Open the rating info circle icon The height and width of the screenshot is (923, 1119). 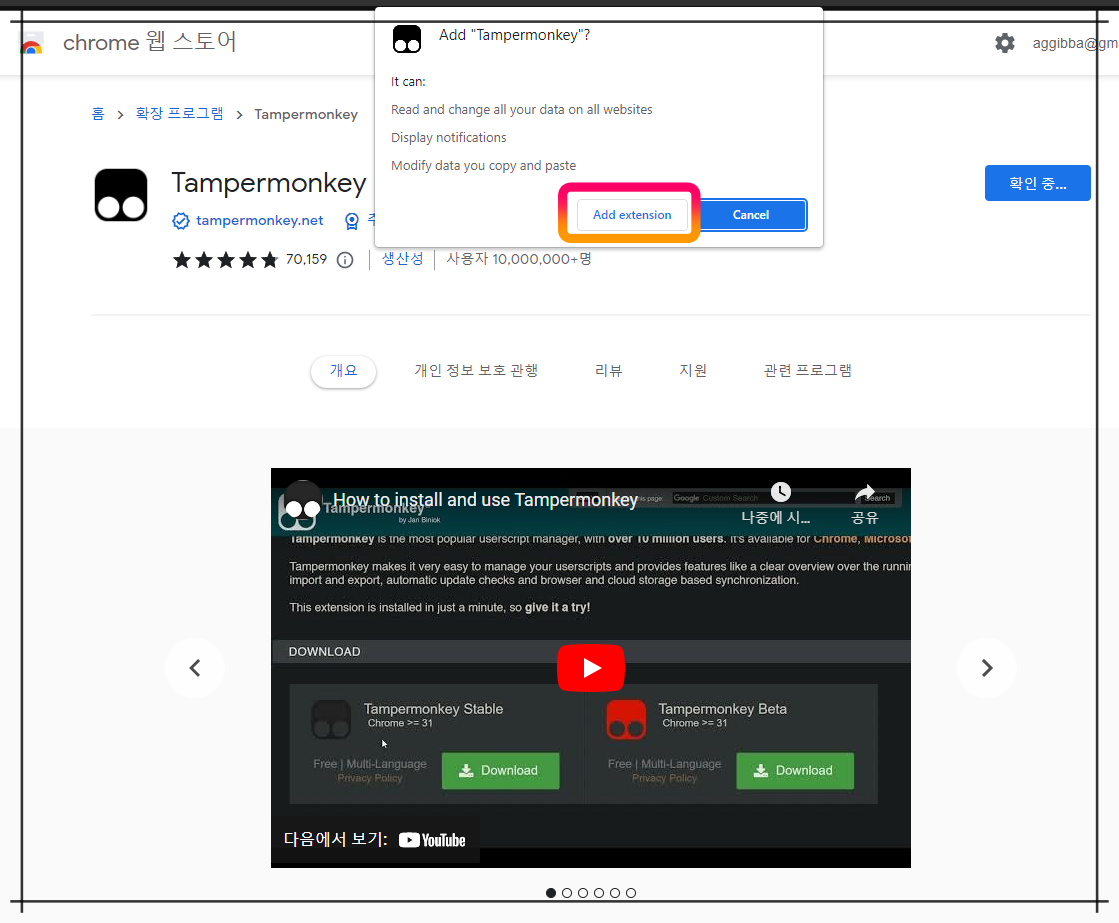point(345,260)
